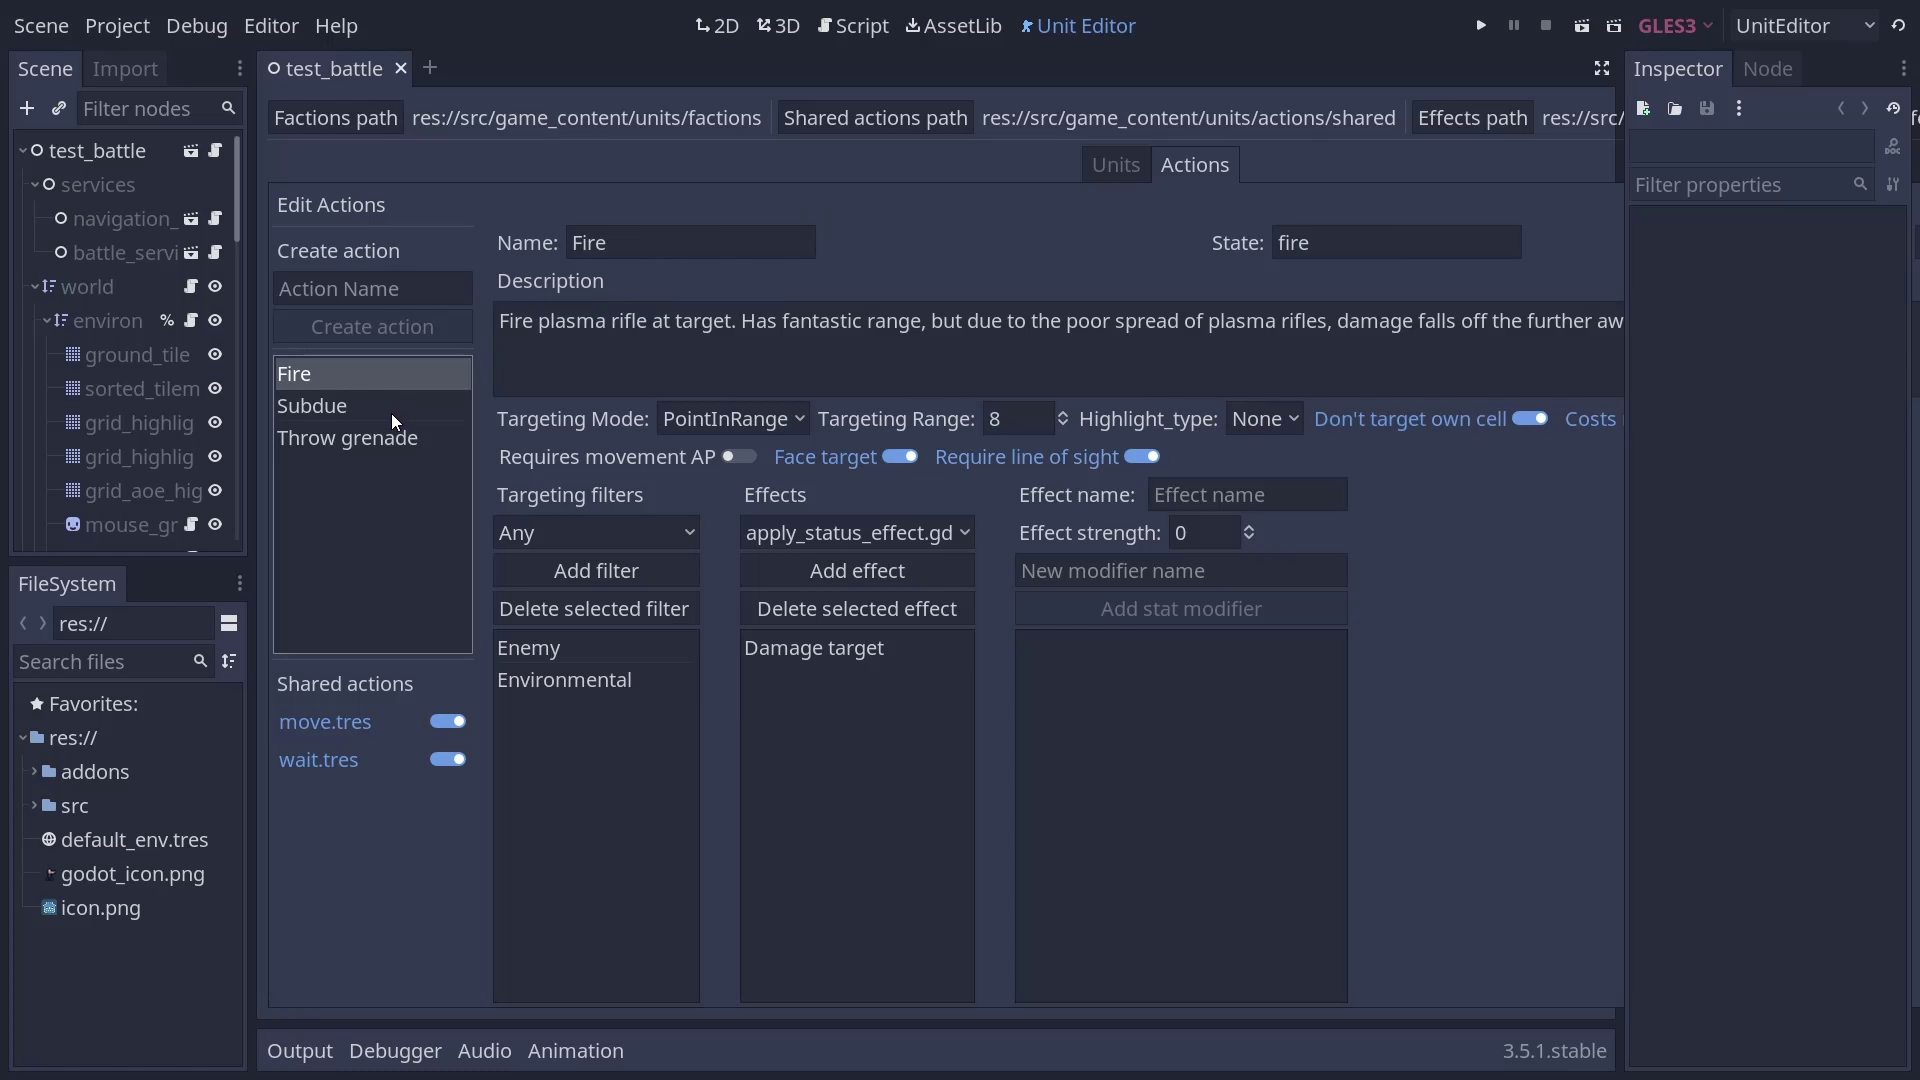This screenshot has width=1920, height=1080.
Task: Open script icon on world node
Action: [x=190, y=287]
